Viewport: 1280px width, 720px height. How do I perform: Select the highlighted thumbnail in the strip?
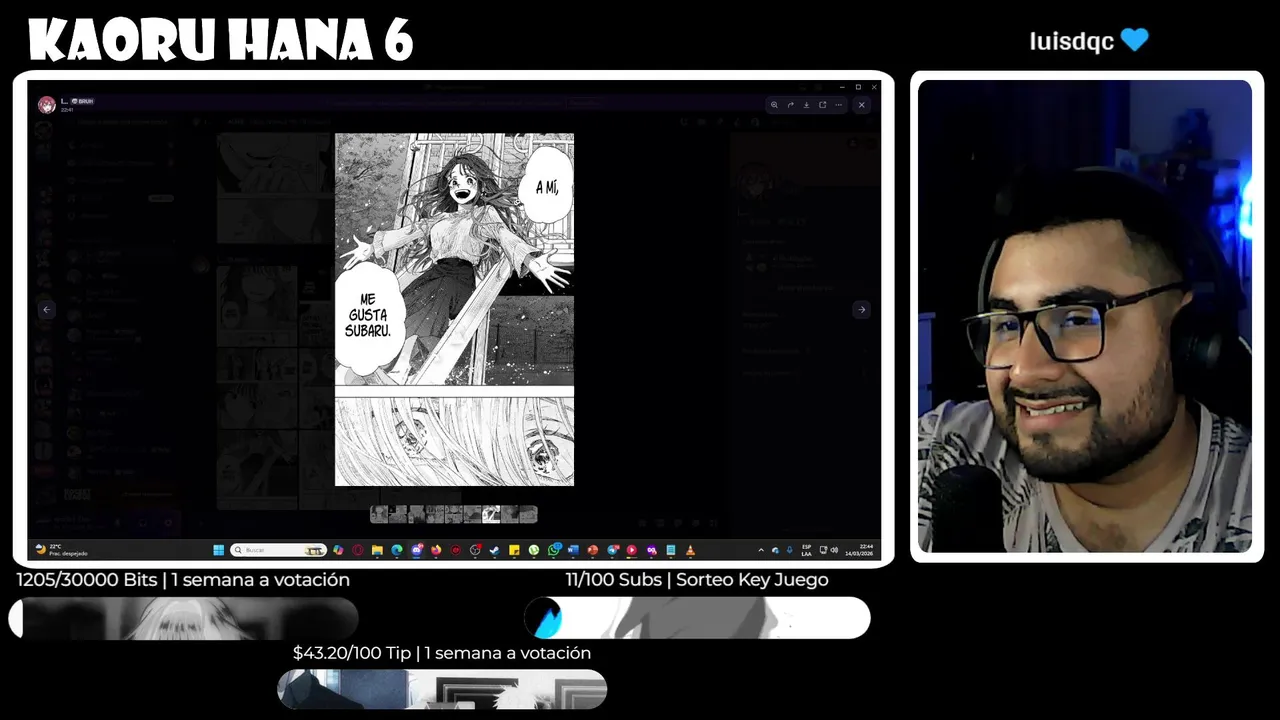coord(491,514)
